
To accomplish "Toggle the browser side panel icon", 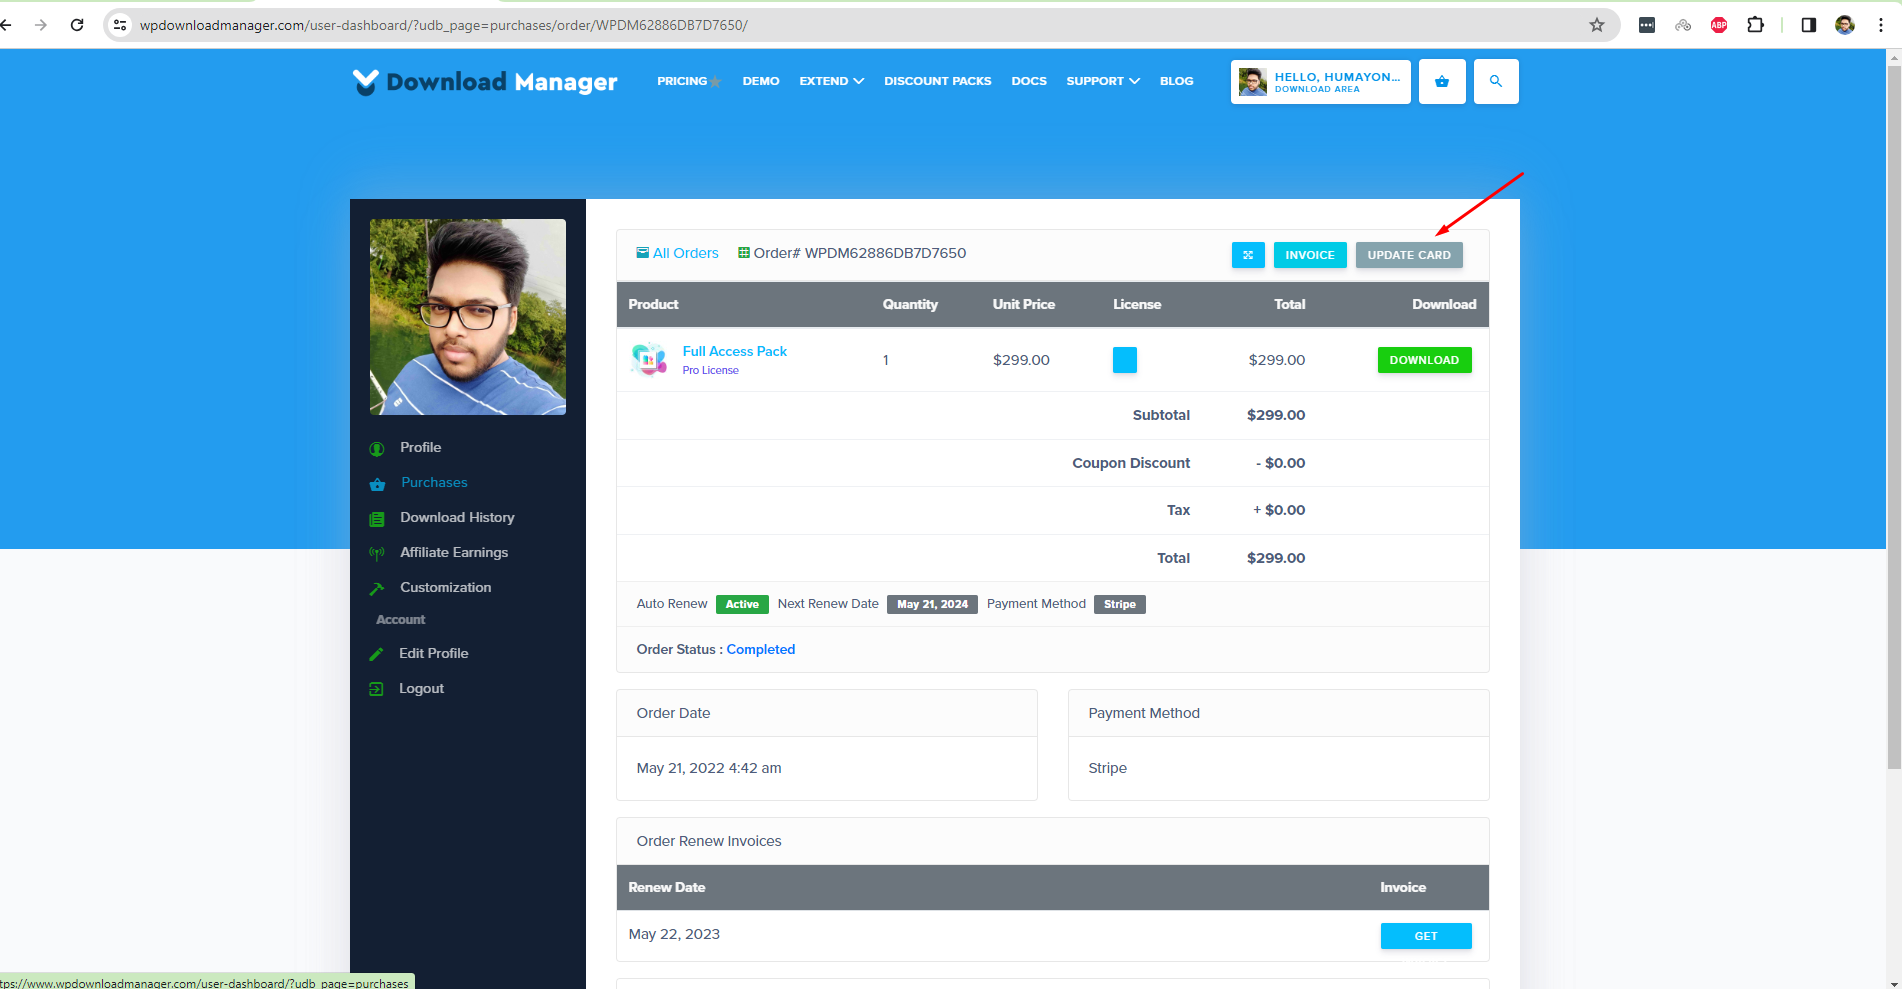I will [1808, 25].
